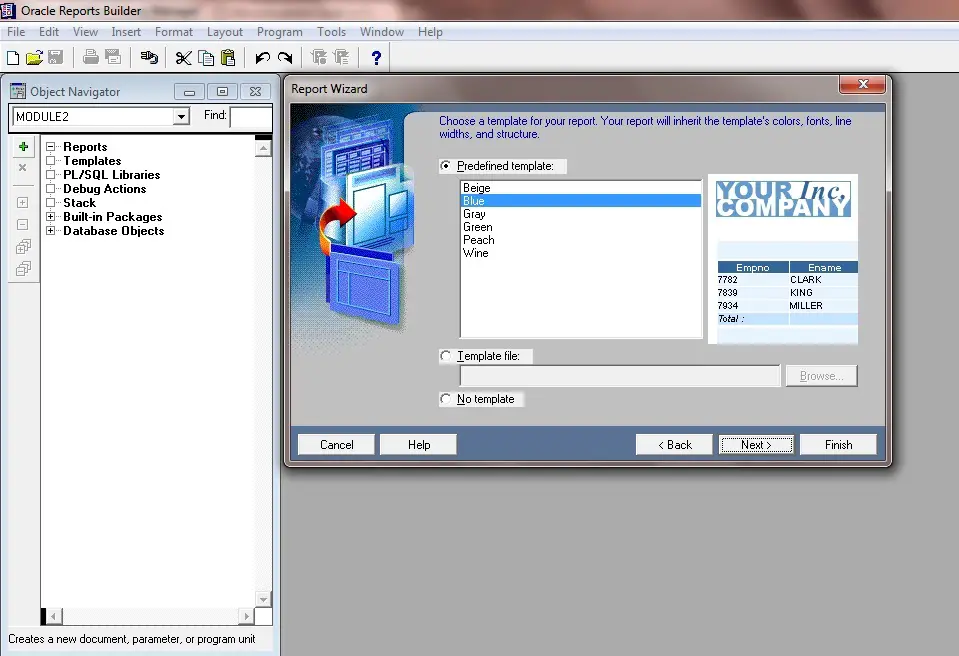
Task: Click the Cancel button in Report Wizard
Action: tap(336, 444)
